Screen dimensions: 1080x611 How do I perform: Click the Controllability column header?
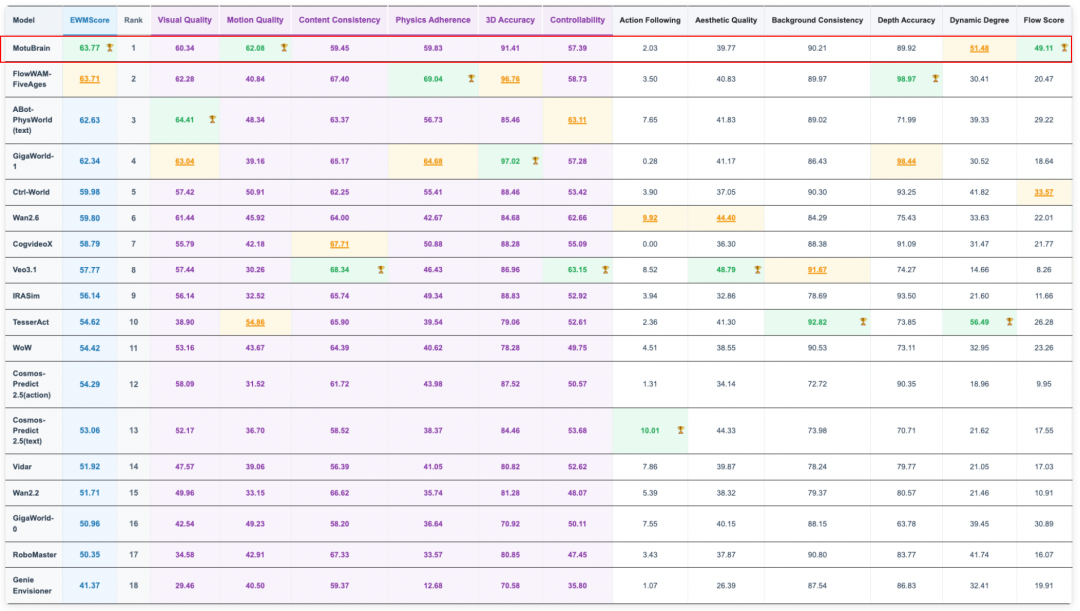tap(577, 20)
